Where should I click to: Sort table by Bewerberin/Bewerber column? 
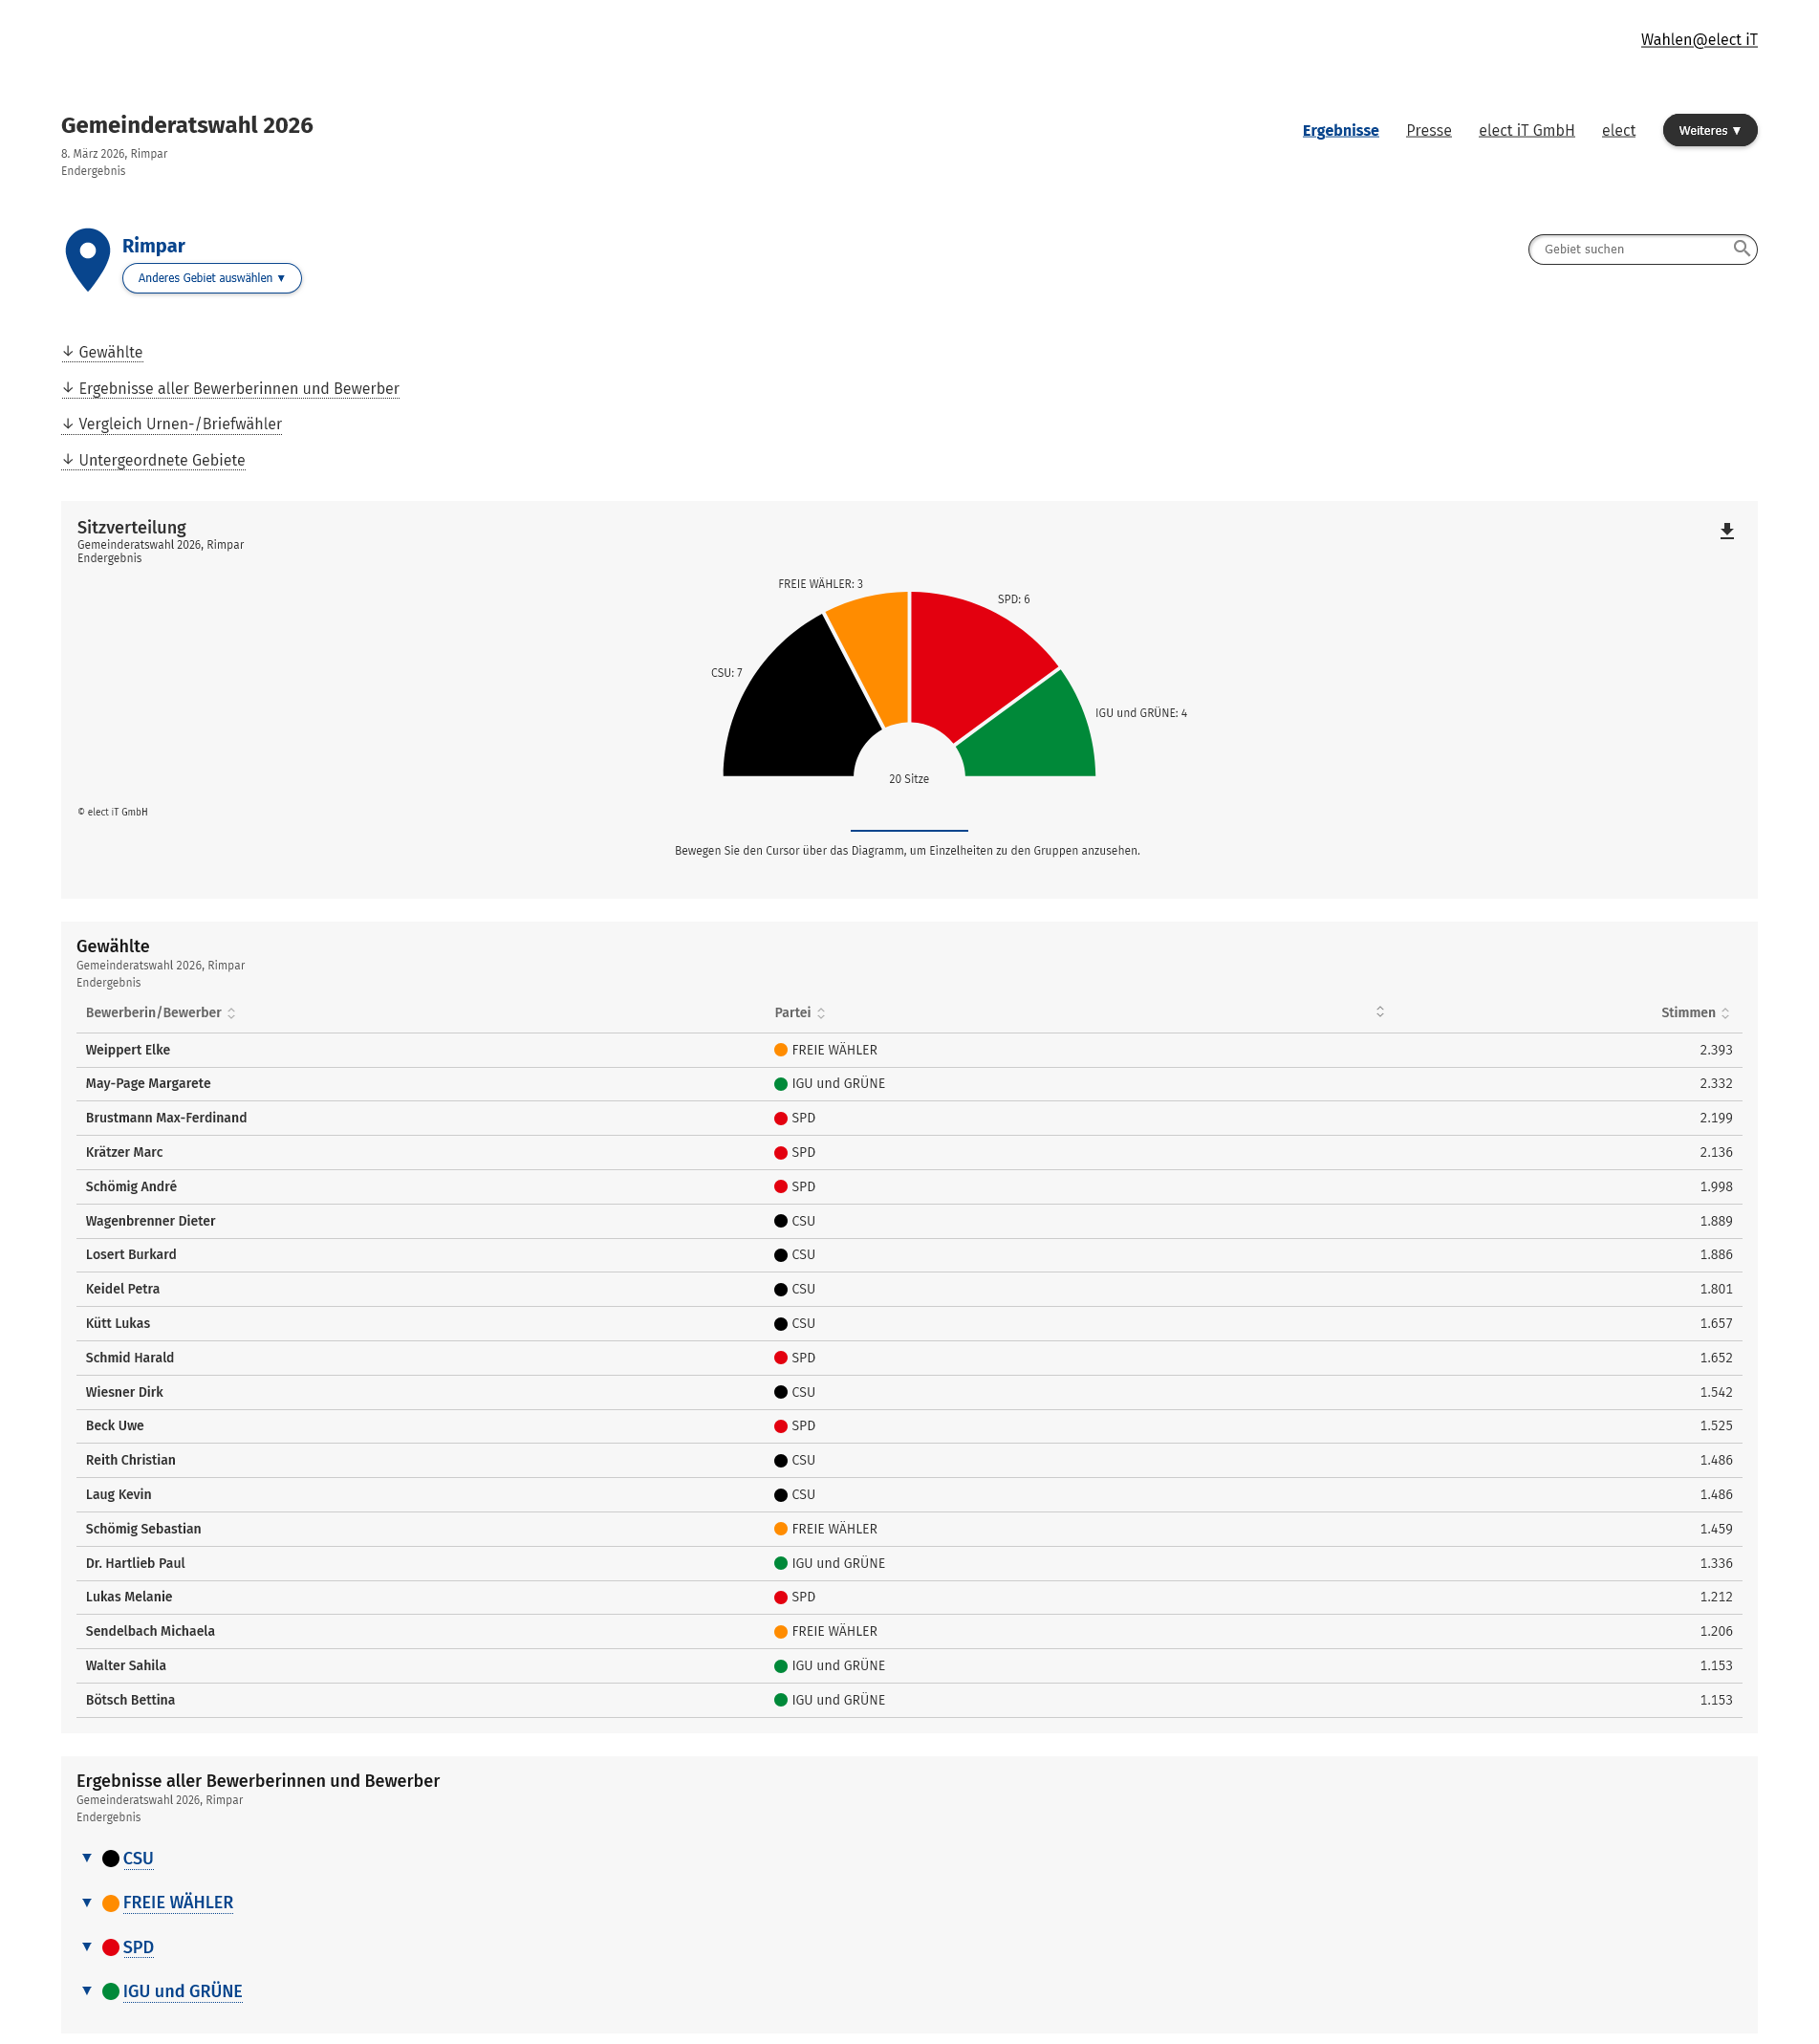(x=160, y=1013)
